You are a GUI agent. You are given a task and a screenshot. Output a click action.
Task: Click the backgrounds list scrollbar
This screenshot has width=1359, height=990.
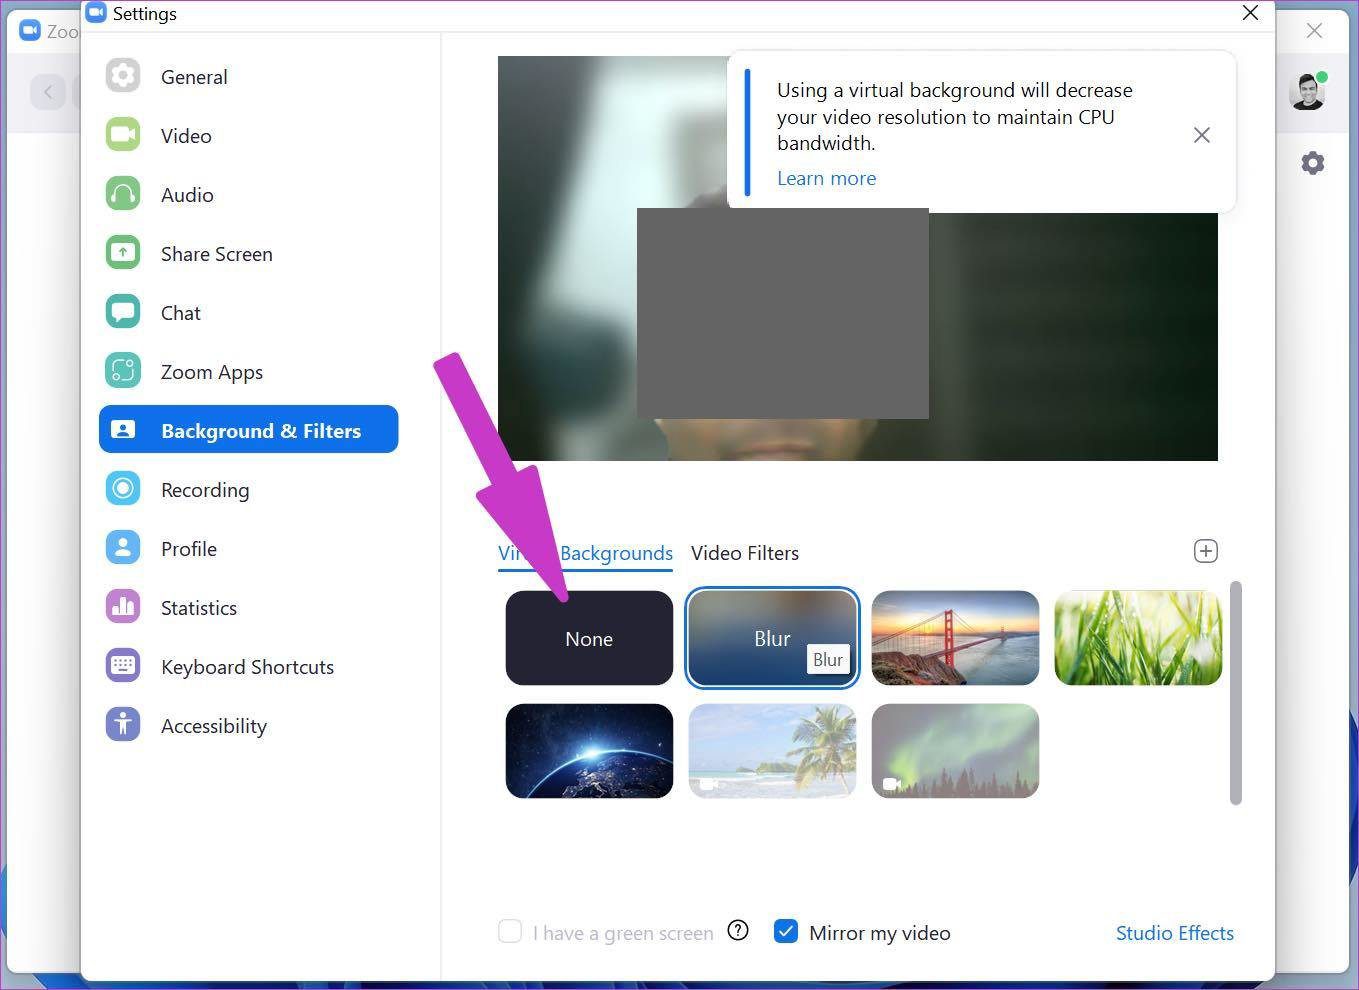pyautogui.click(x=1236, y=692)
